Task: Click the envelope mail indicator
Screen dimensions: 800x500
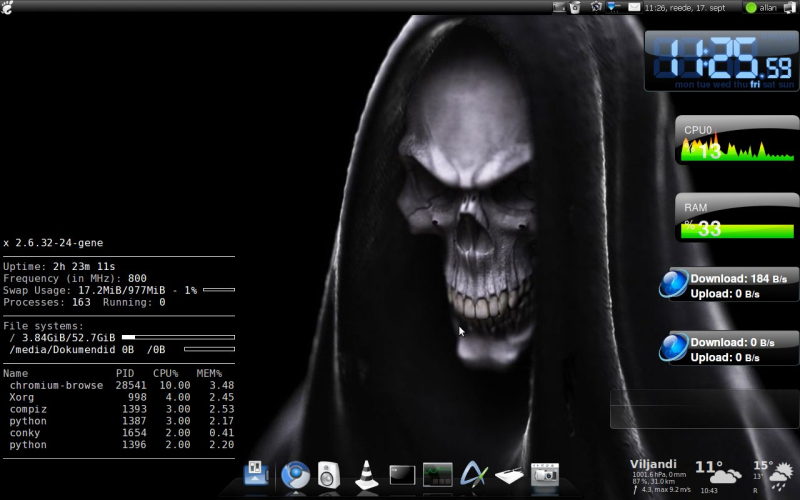Action: [x=634, y=7]
